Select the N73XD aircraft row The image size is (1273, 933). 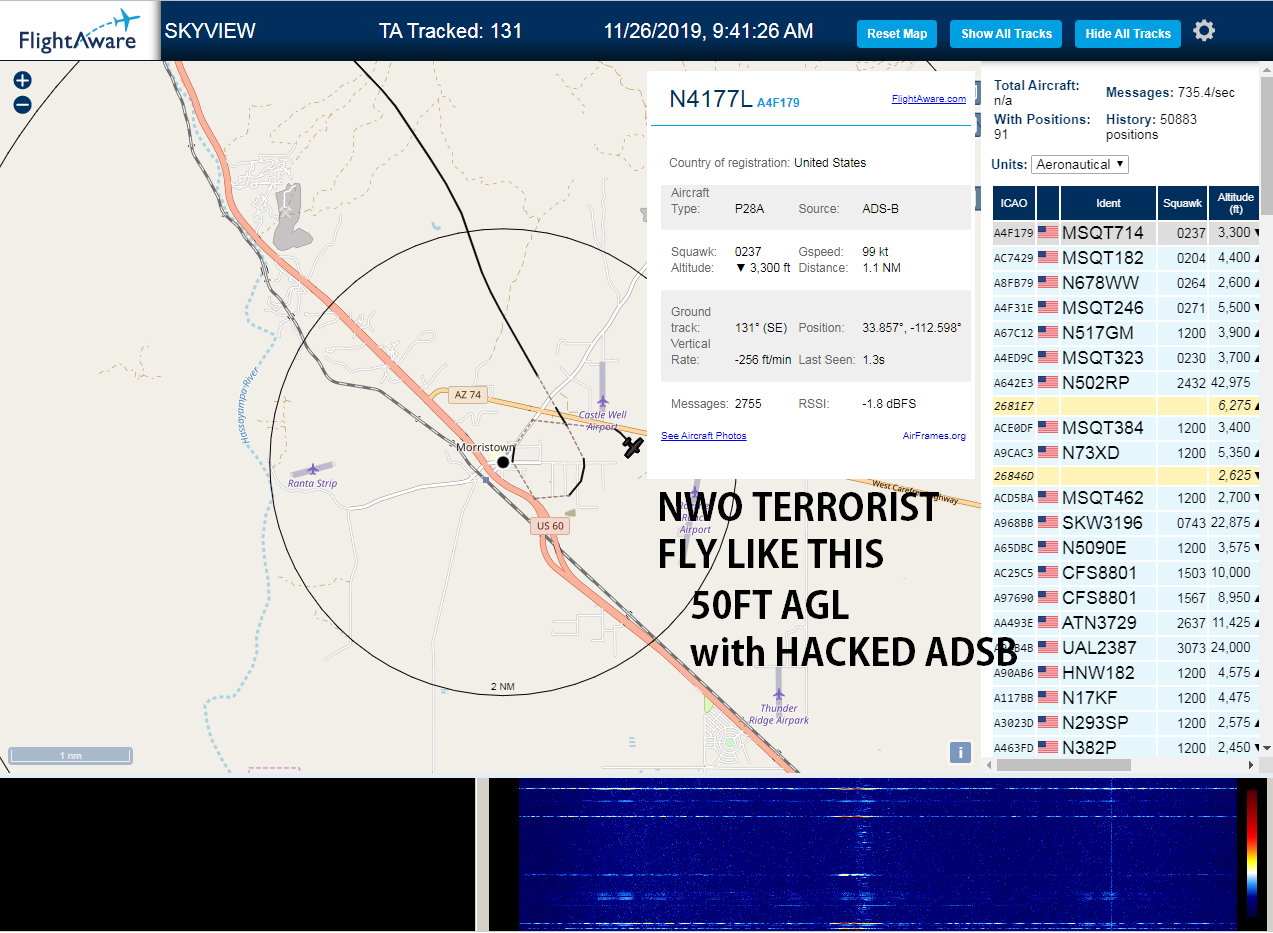(1126, 453)
